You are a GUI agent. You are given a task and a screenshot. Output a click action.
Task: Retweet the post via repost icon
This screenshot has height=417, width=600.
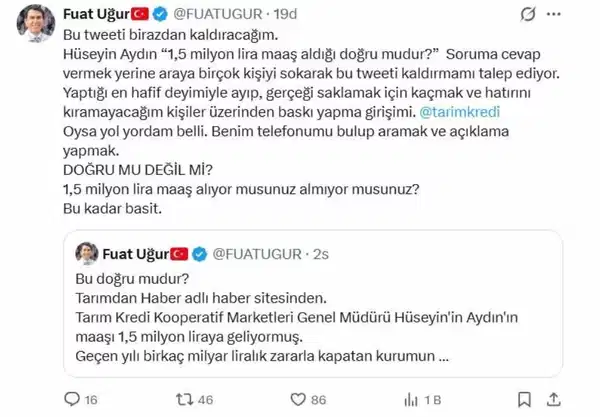coord(184,399)
